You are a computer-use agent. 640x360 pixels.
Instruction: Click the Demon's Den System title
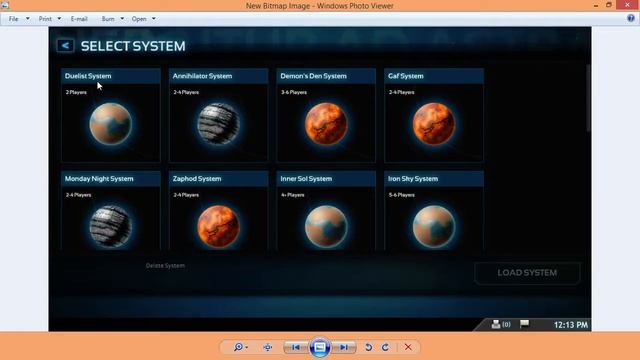tap(313, 76)
